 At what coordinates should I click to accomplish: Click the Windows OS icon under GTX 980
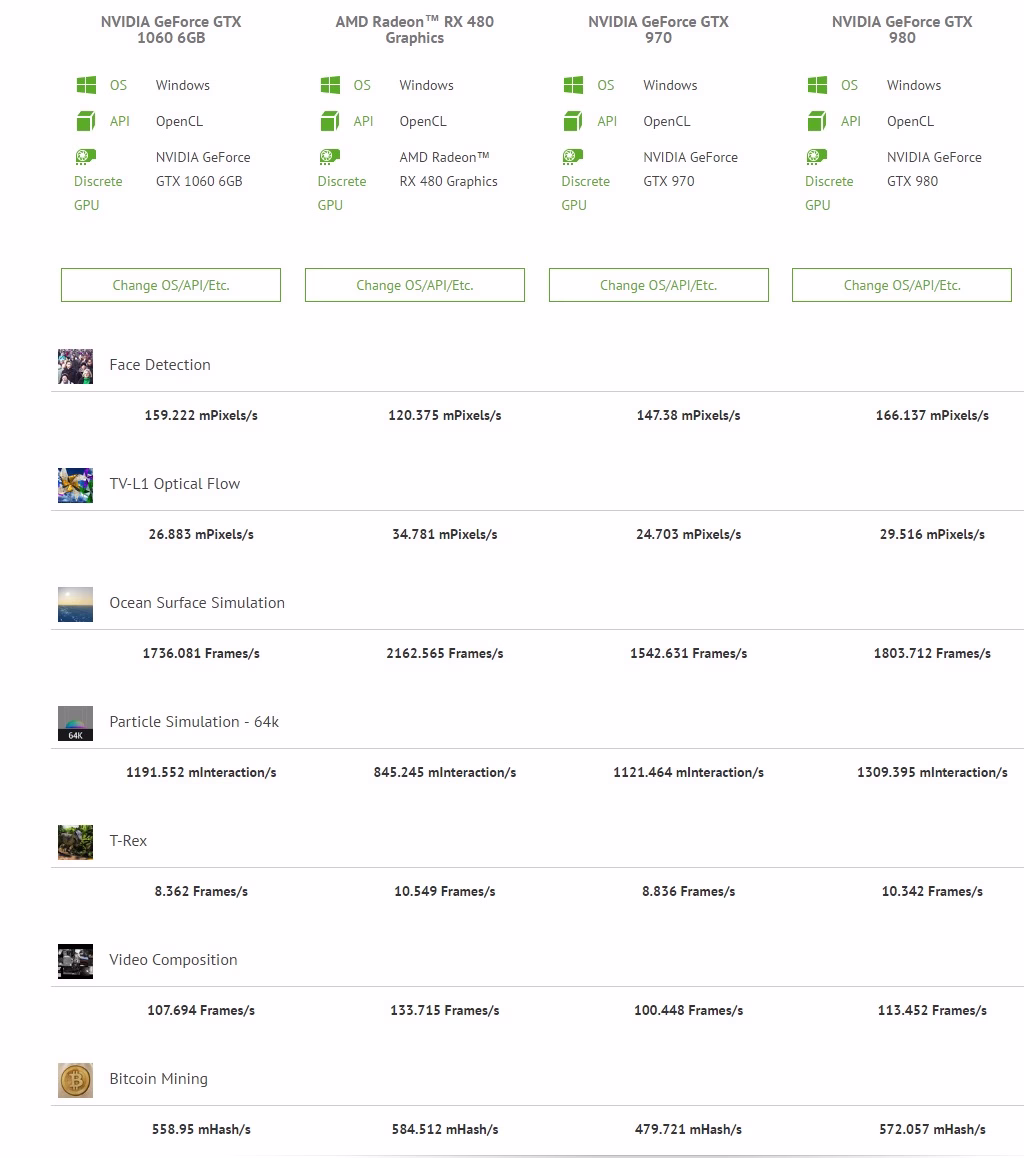pyautogui.click(x=817, y=85)
